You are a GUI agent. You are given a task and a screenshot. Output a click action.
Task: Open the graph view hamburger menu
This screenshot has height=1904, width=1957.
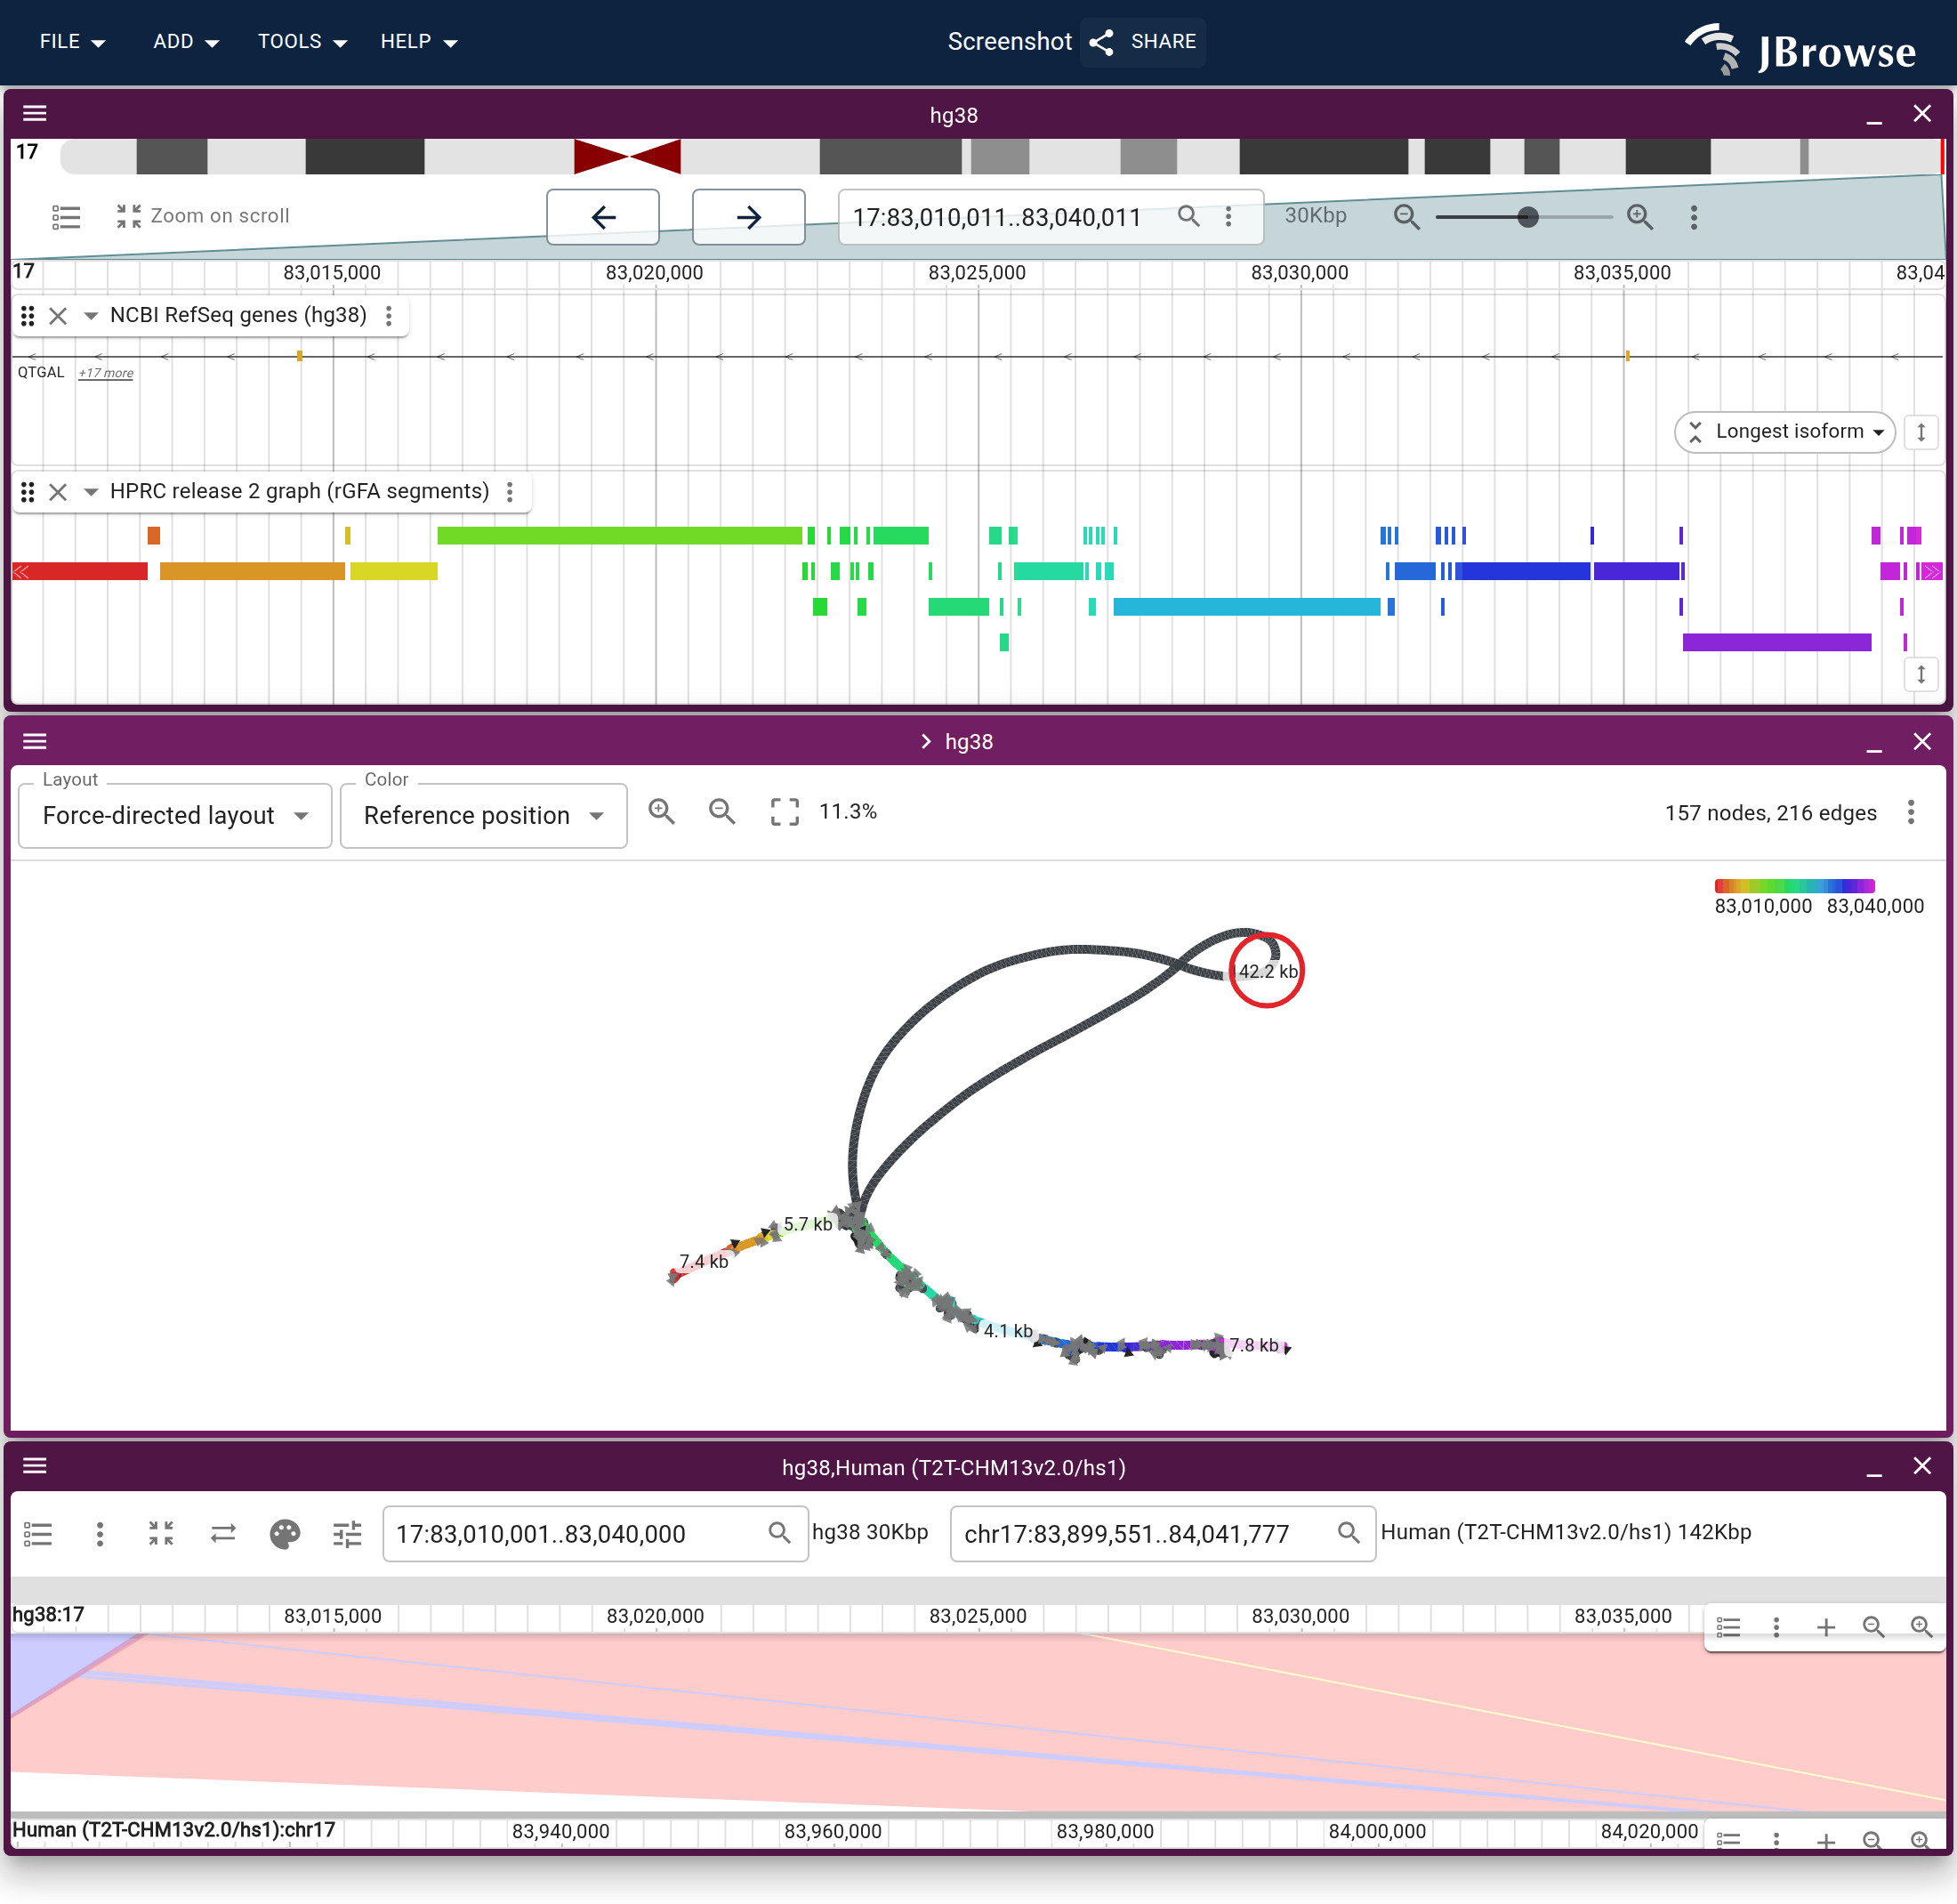click(x=35, y=741)
